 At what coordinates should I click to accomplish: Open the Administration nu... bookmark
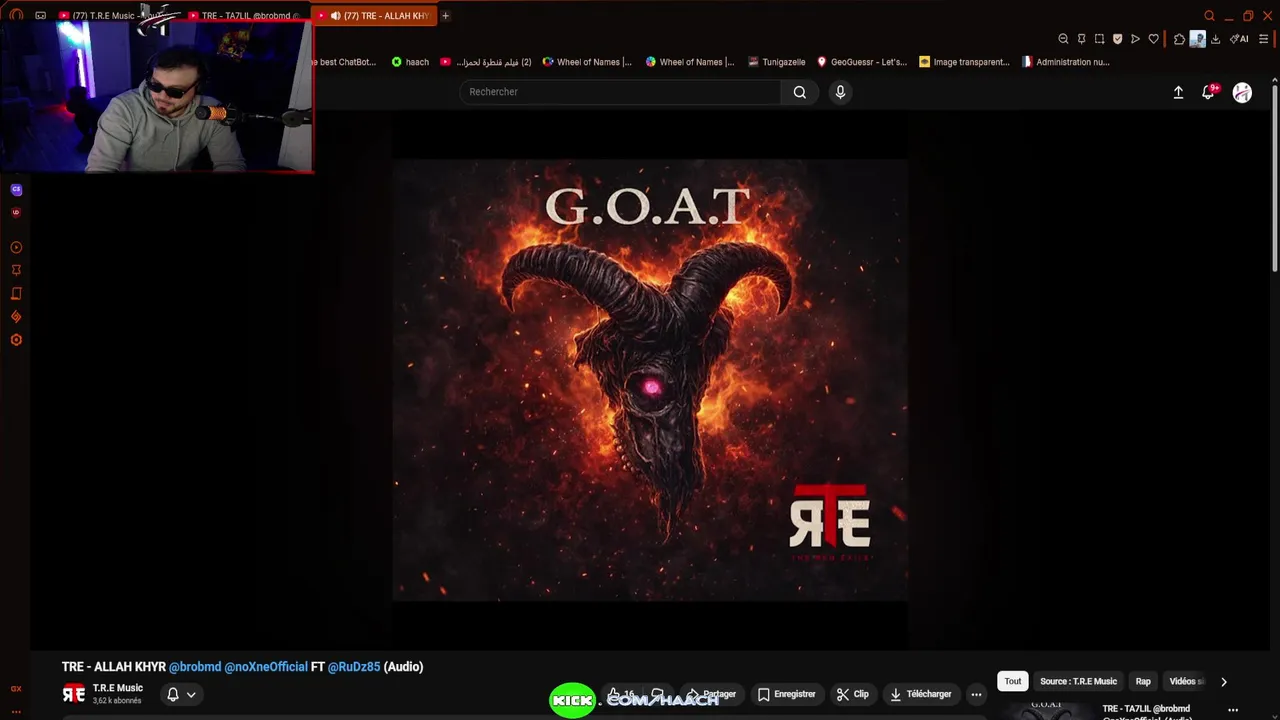(x=1065, y=62)
